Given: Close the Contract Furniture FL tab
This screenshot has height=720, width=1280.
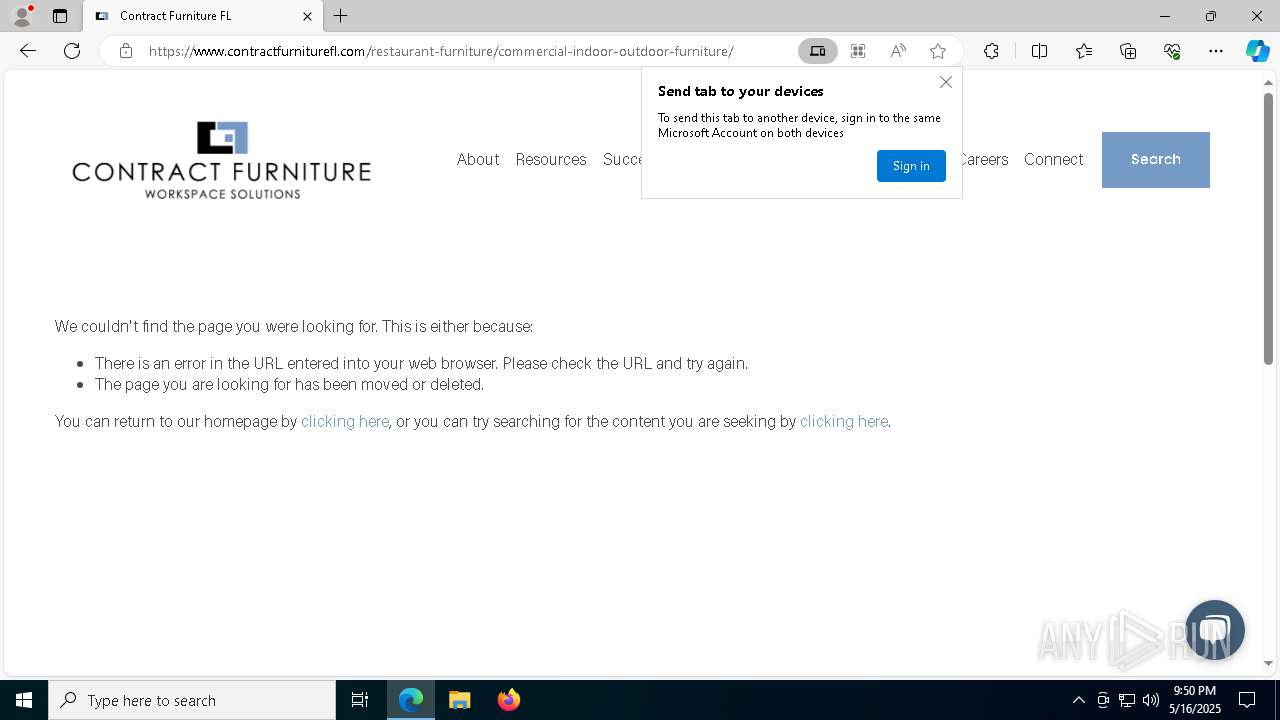Looking at the screenshot, I should tap(307, 16).
